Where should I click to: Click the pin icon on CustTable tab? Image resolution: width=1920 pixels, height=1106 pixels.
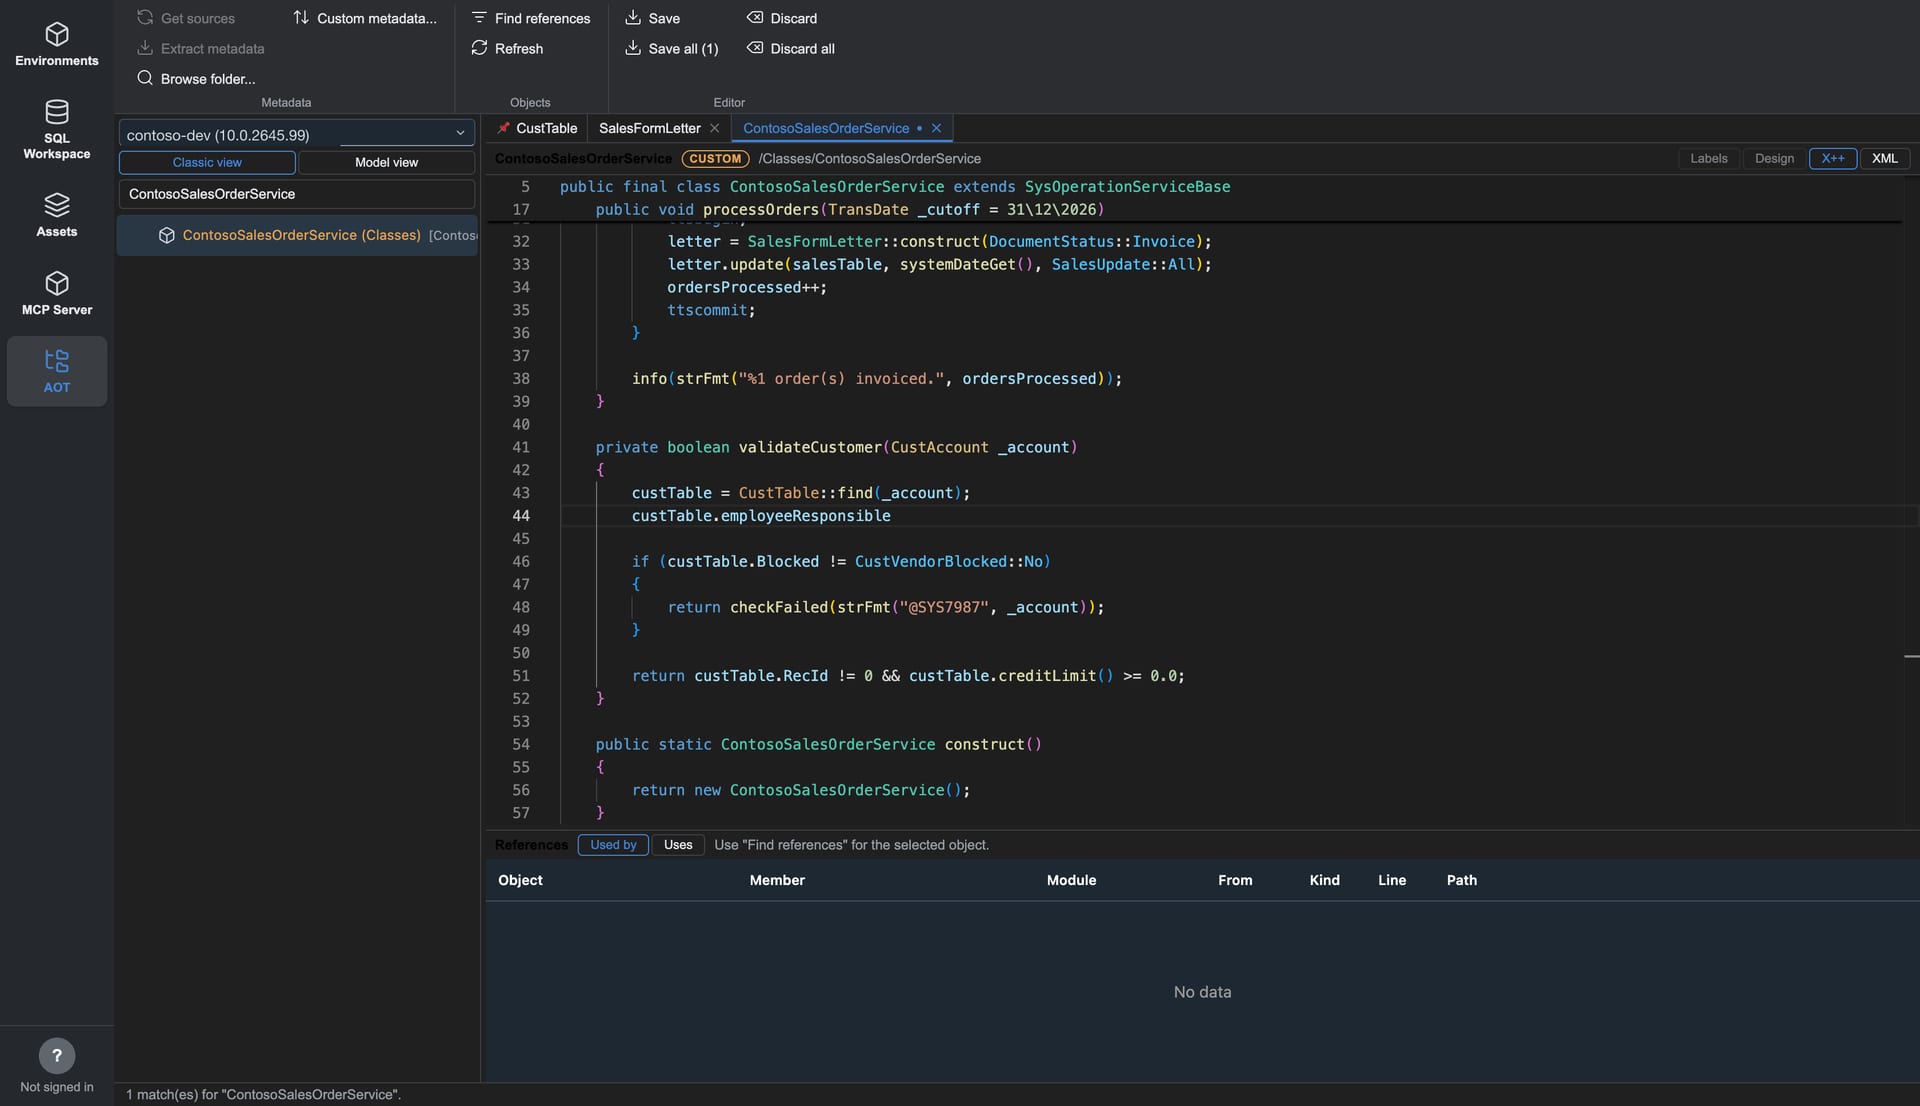coord(504,128)
